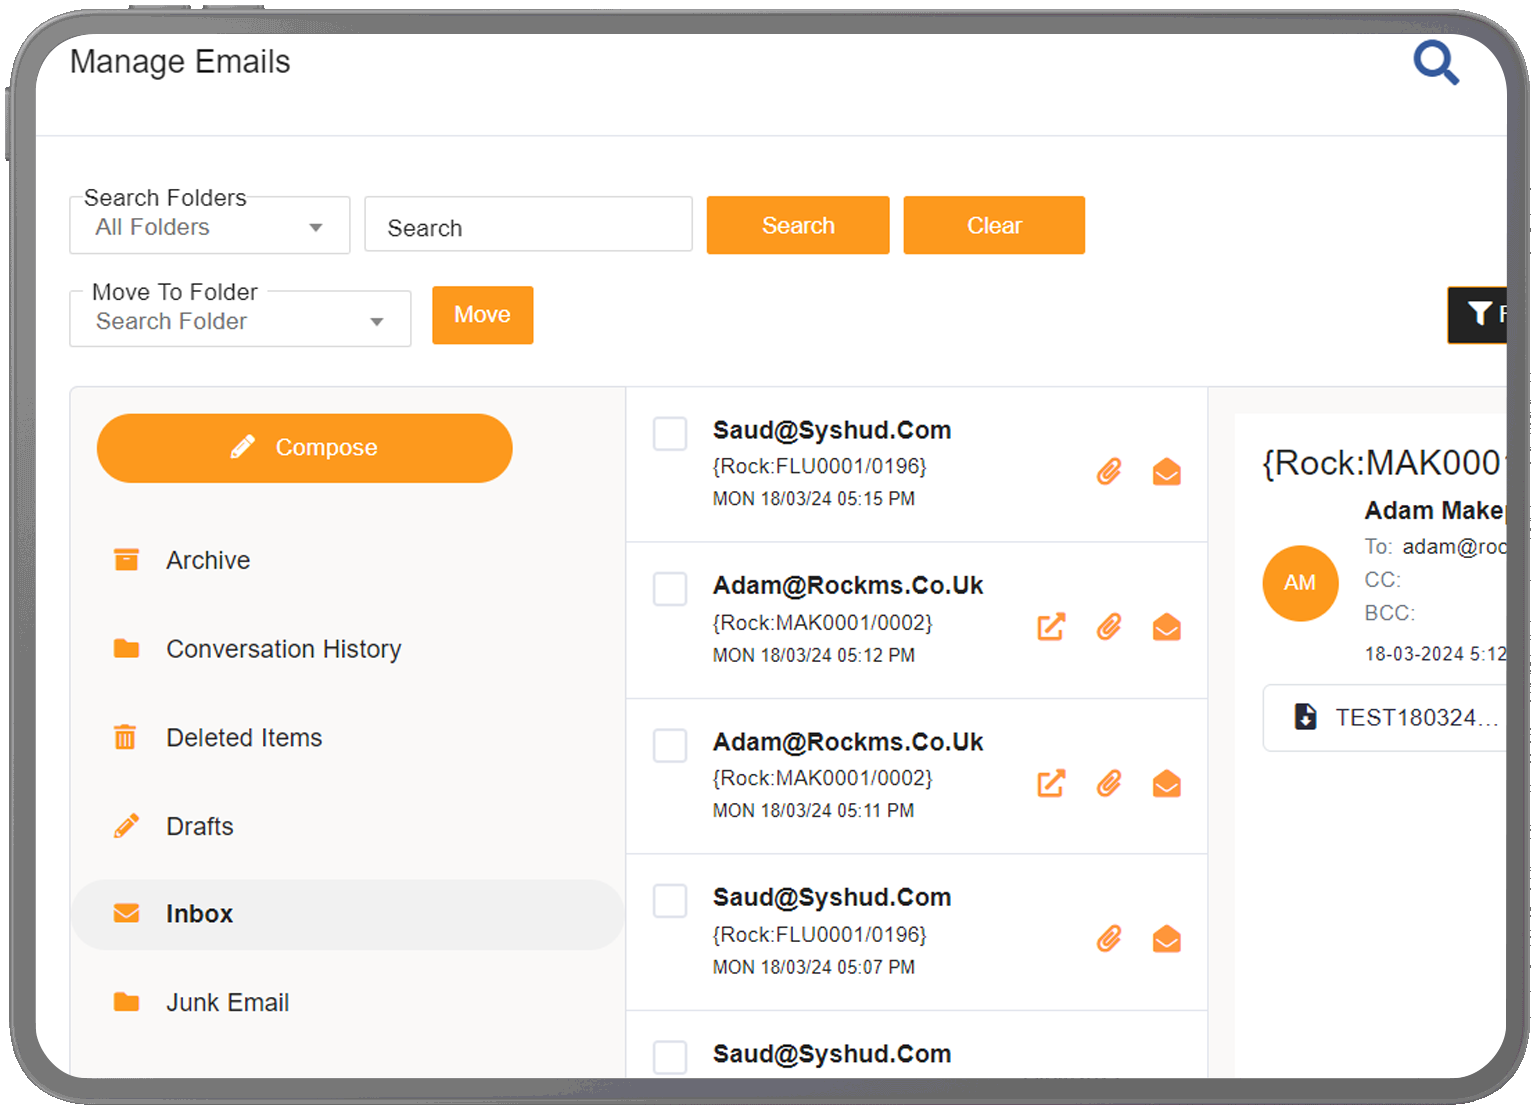
Task: Click the Compose button
Action: click(x=304, y=448)
